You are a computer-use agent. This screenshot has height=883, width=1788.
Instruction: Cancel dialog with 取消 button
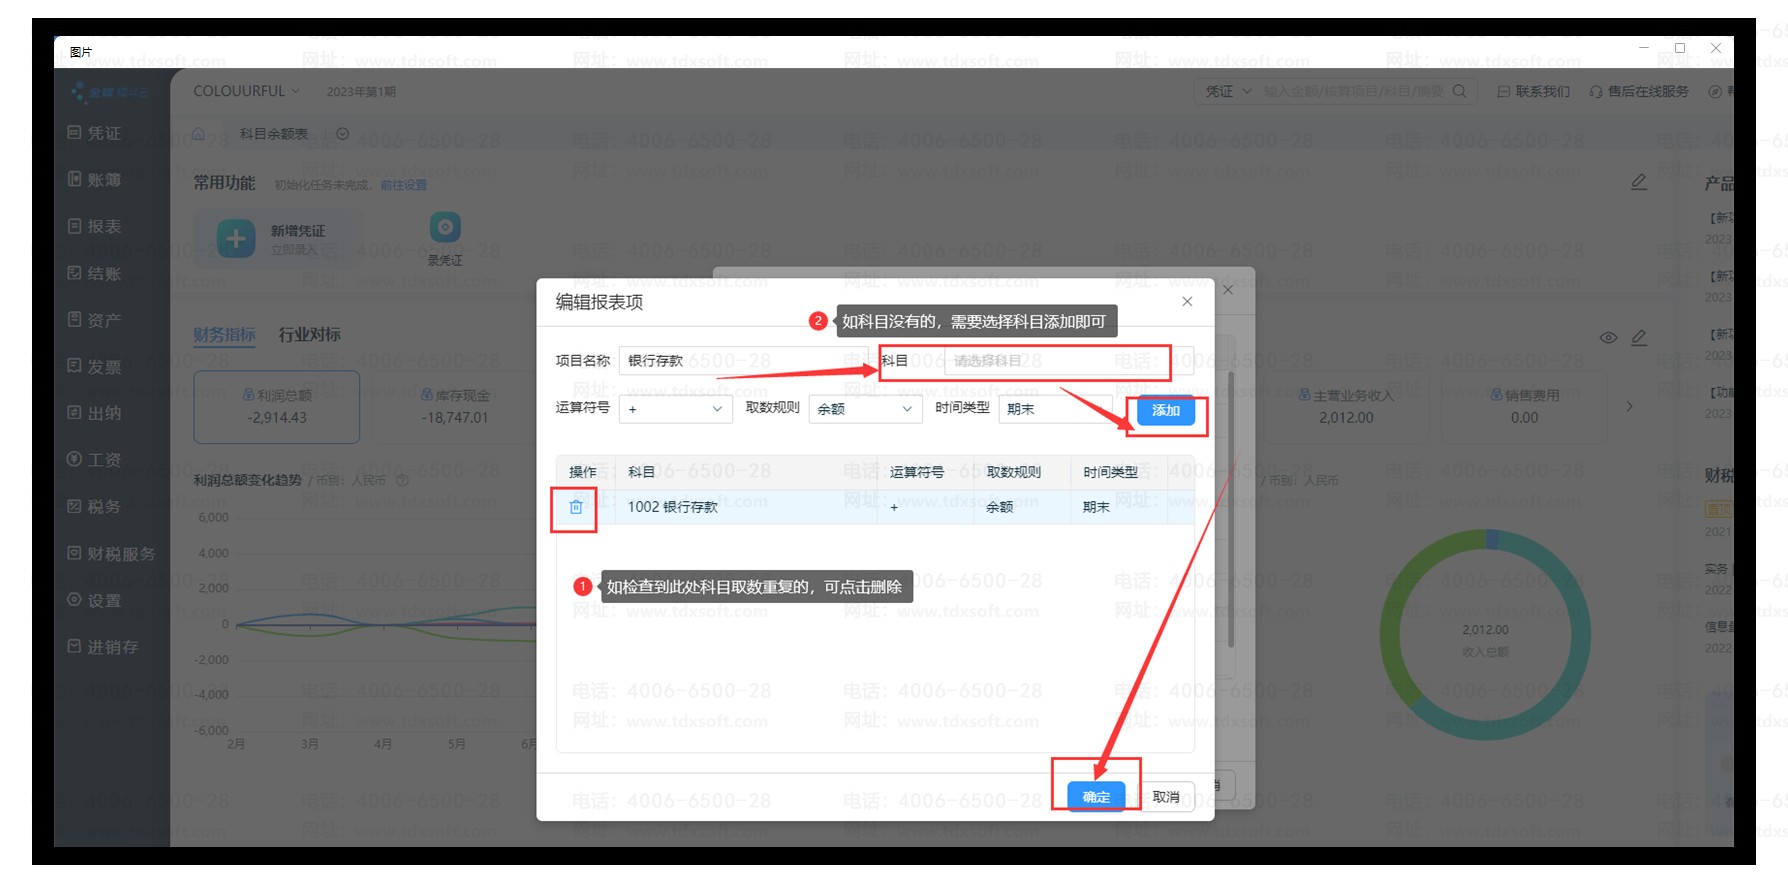pyautogui.click(x=1166, y=796)
